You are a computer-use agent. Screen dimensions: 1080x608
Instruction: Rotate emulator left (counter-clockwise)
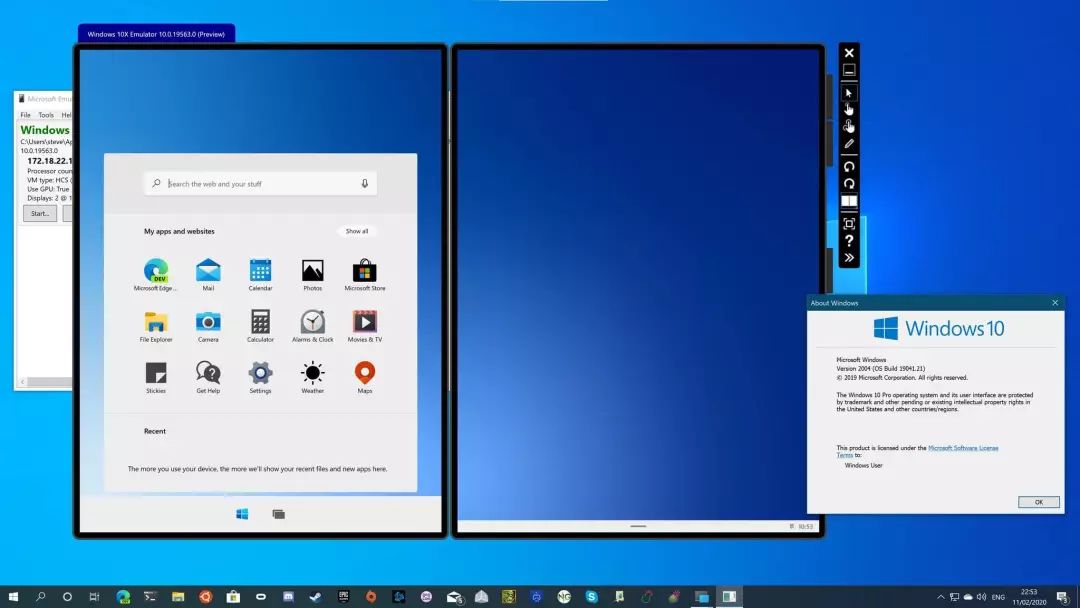pyautogui.click(x=849, y=167)
